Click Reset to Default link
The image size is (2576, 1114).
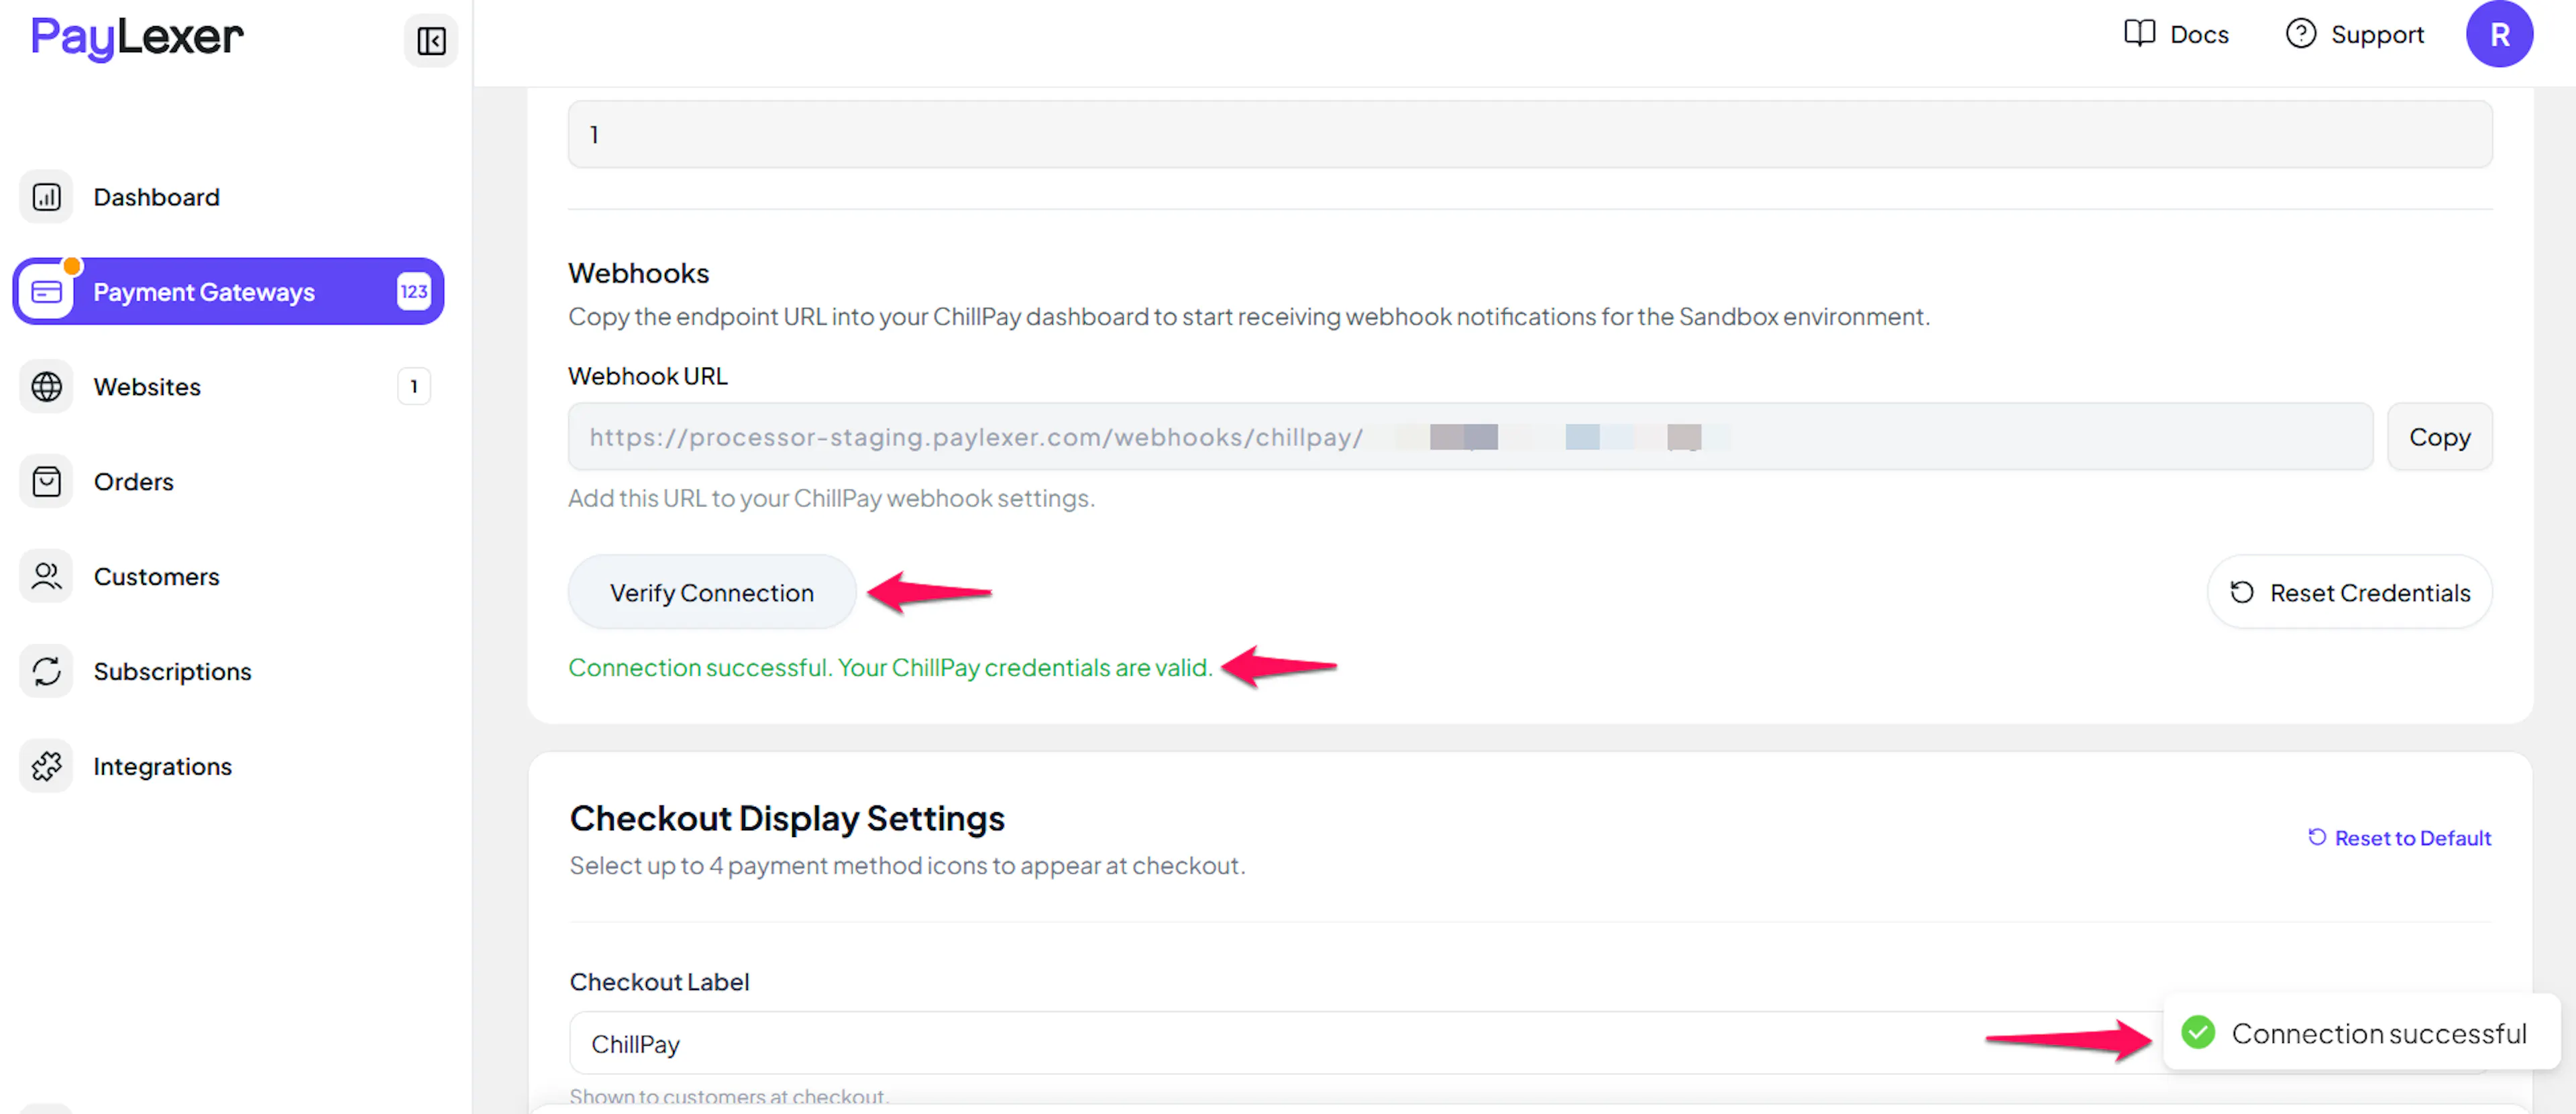2399,838
